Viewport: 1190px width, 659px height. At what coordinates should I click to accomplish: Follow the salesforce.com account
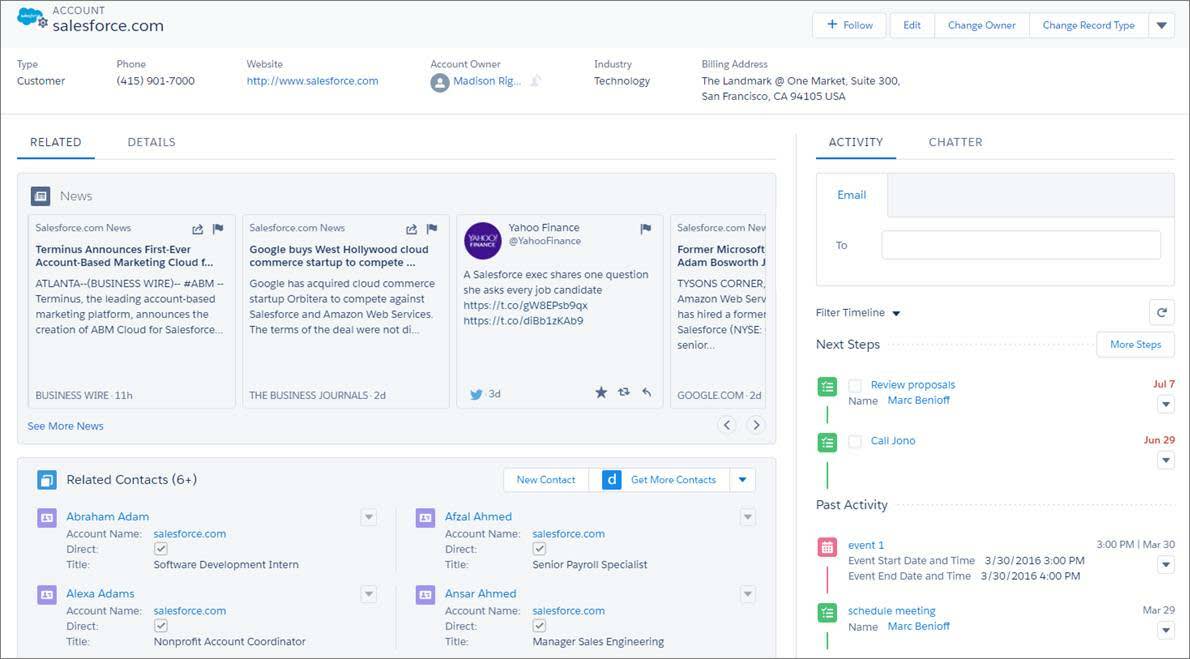[x=848, y=25]
